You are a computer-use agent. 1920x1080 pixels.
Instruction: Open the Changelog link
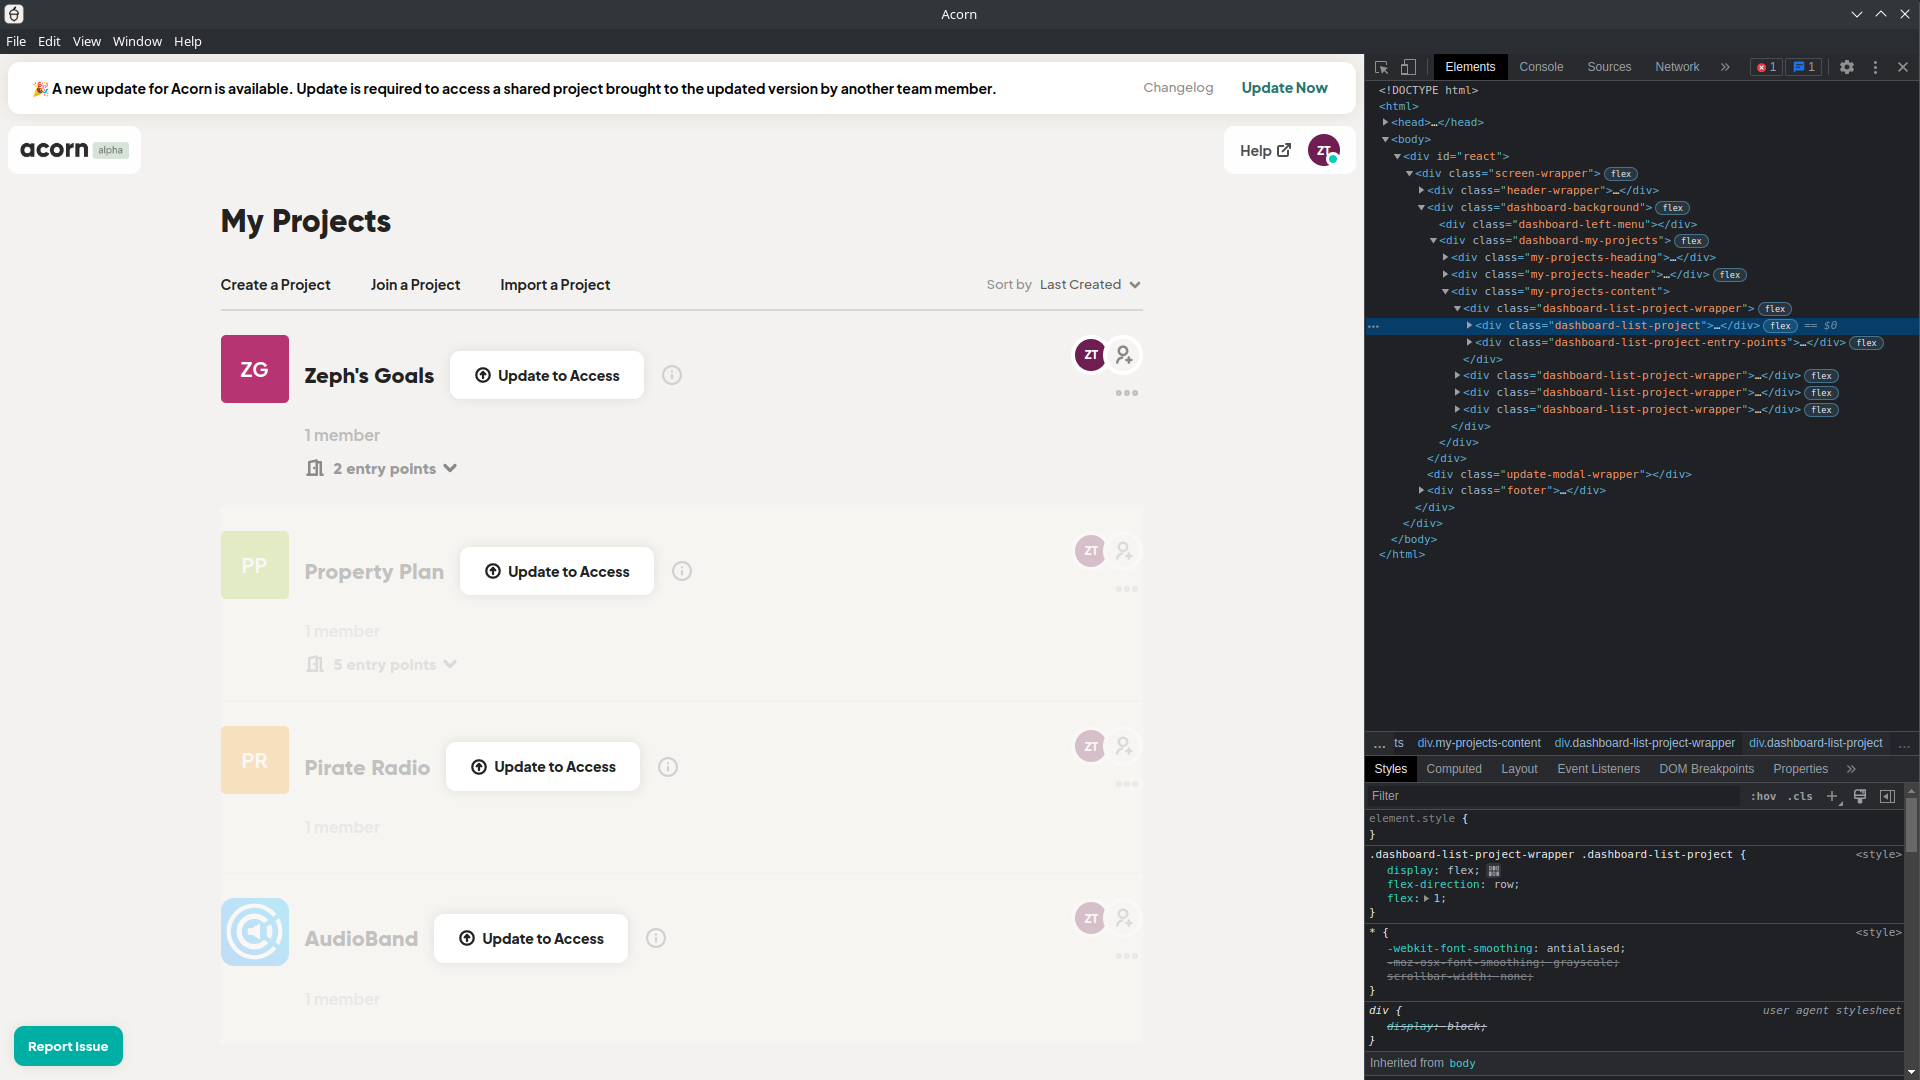point(1177,88)
